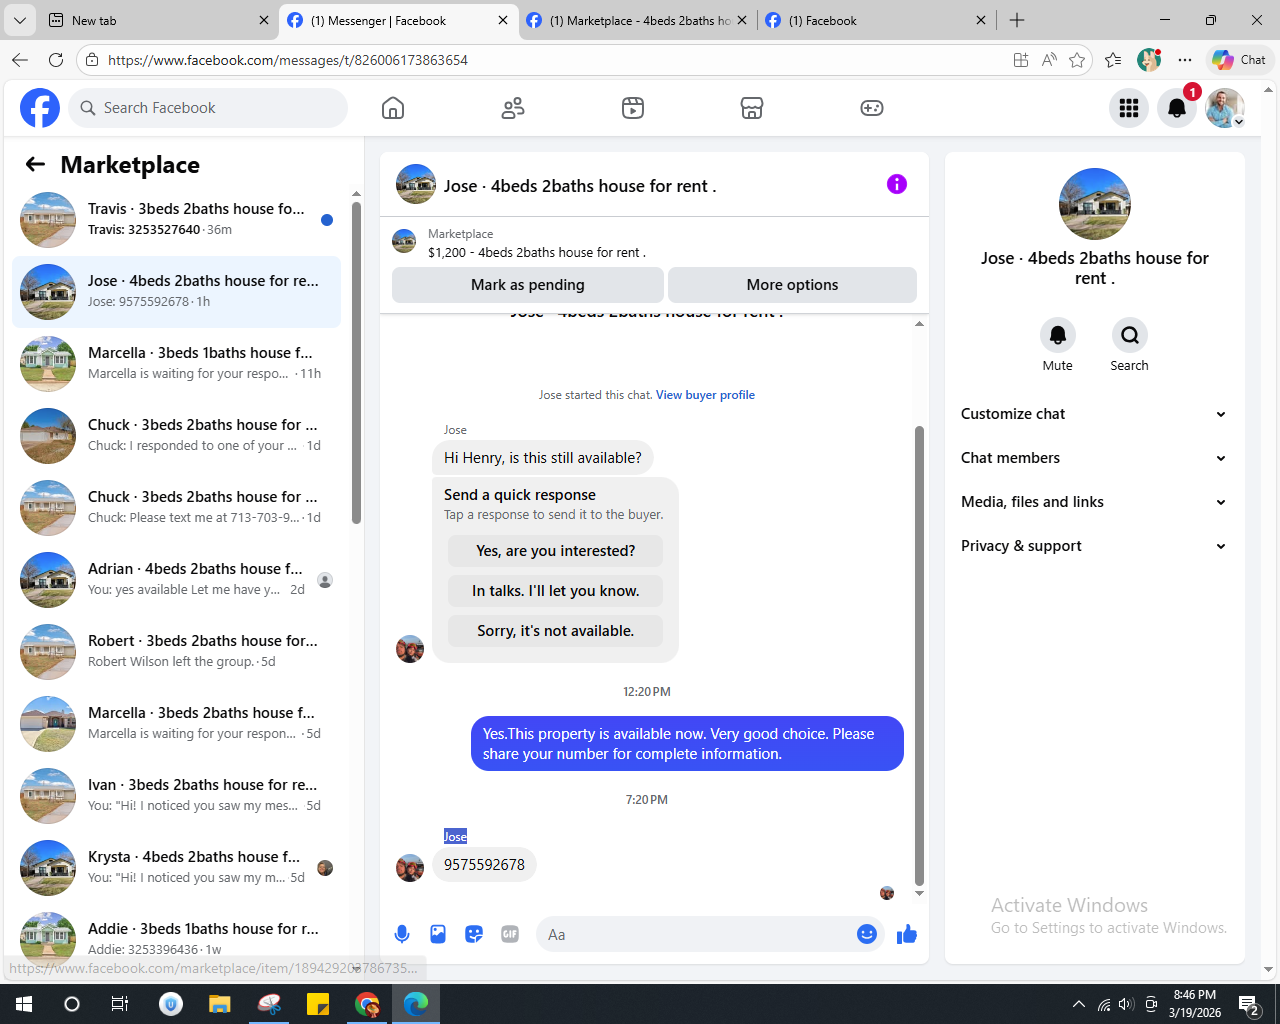Click the browser address bar URL

tap(288, 60)
